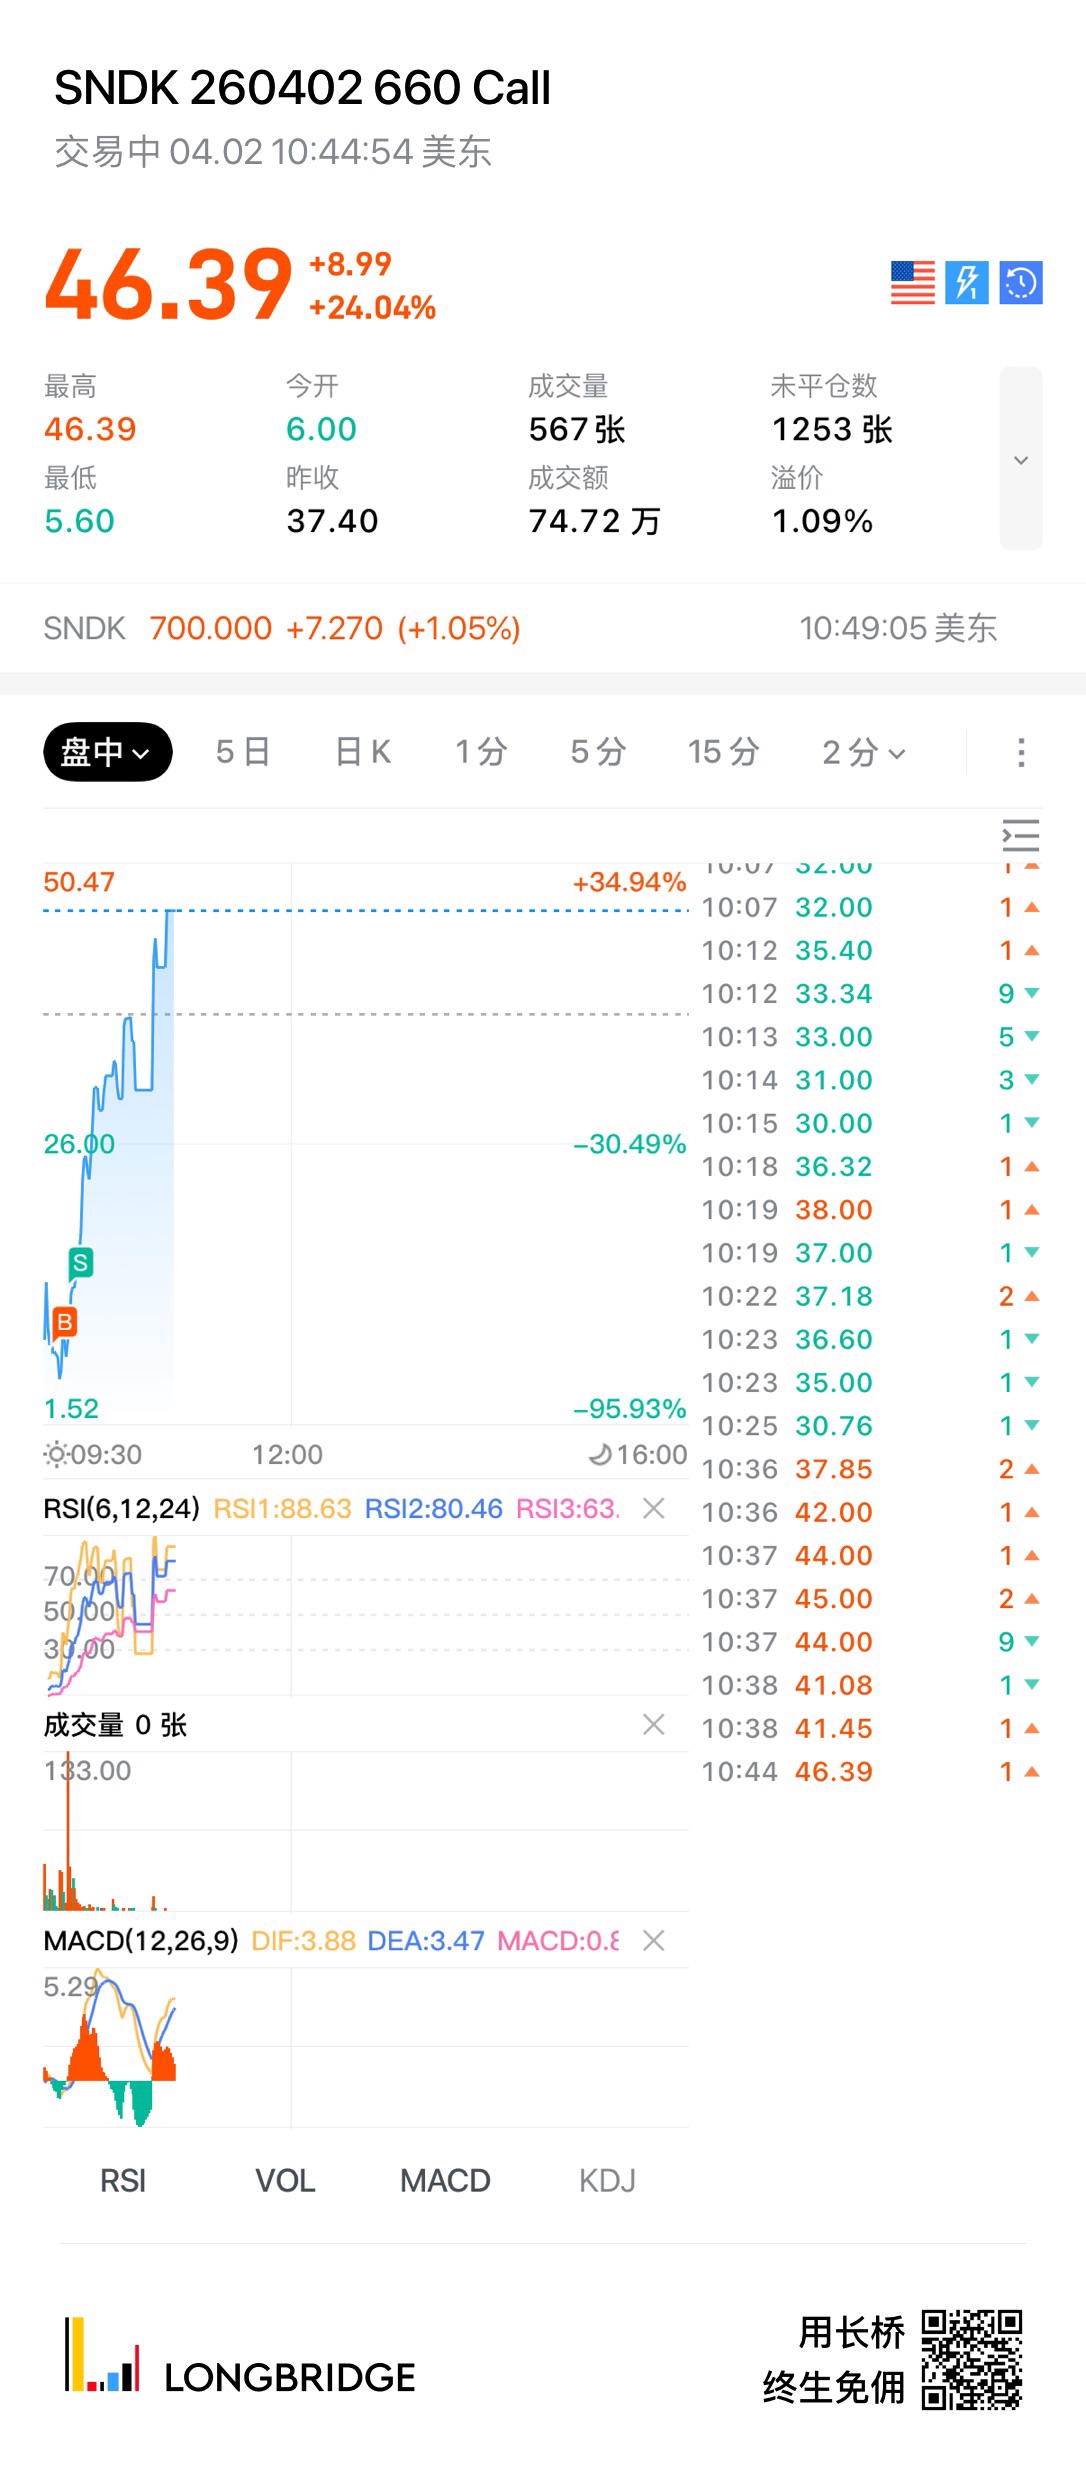Tap the orange B buy marker
This screenshot has width=1086, height=2477.
coord(65,1322)
